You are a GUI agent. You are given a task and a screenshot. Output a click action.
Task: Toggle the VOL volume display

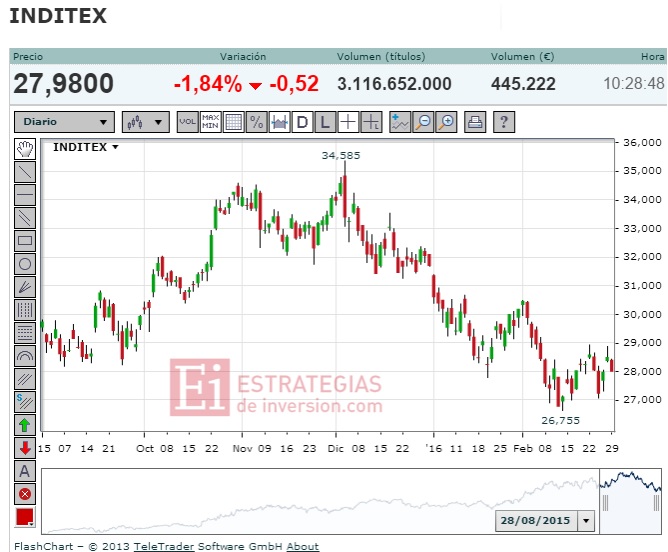[x=187, y=122]
